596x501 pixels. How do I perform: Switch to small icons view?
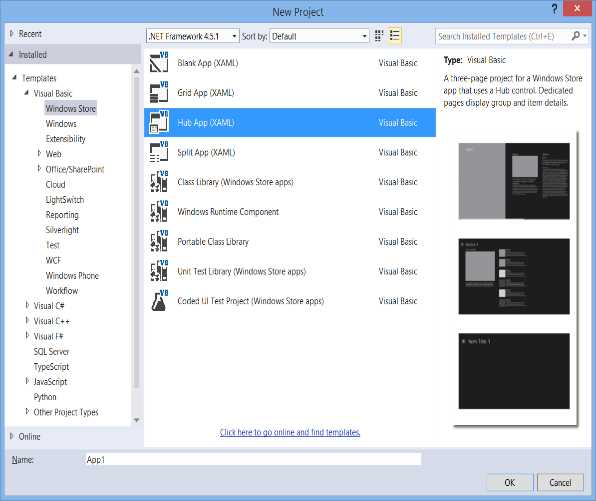tap(379, 36)
